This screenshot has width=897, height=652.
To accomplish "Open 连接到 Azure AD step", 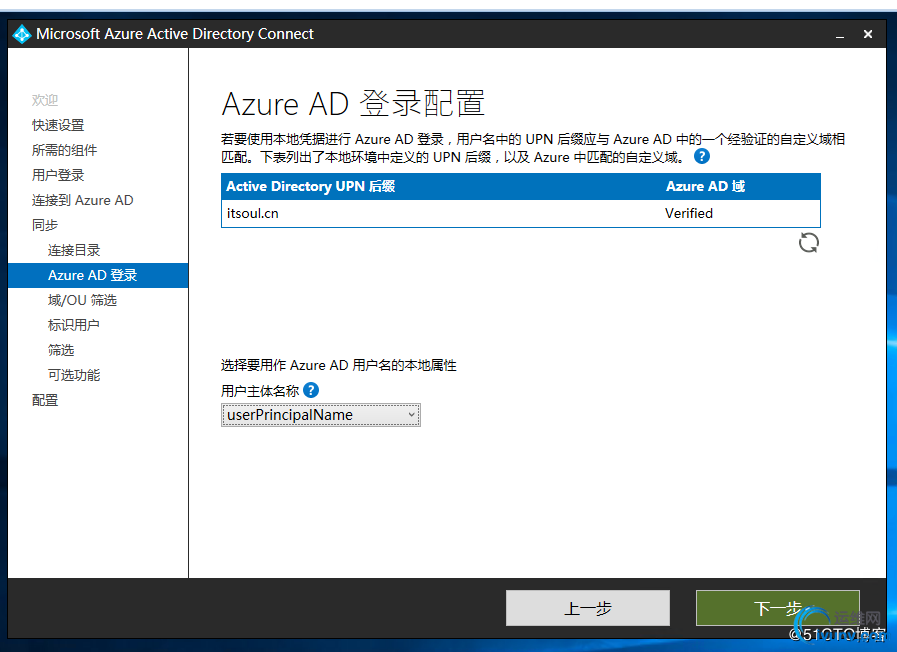I will 82,200.
